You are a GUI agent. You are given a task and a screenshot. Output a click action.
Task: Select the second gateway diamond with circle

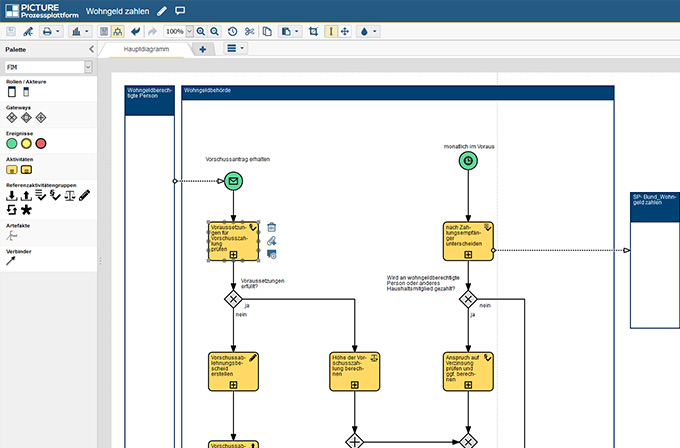[26, 118]
